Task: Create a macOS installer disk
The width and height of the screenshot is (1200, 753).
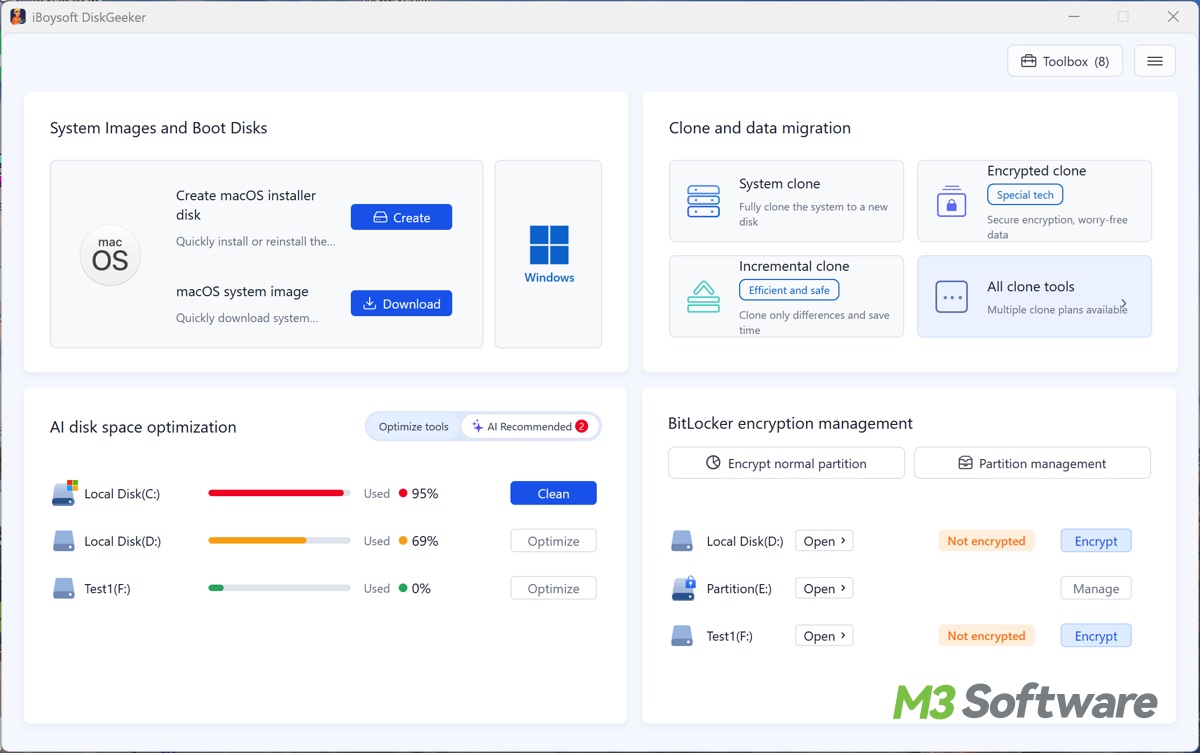Action: [401, 217]
